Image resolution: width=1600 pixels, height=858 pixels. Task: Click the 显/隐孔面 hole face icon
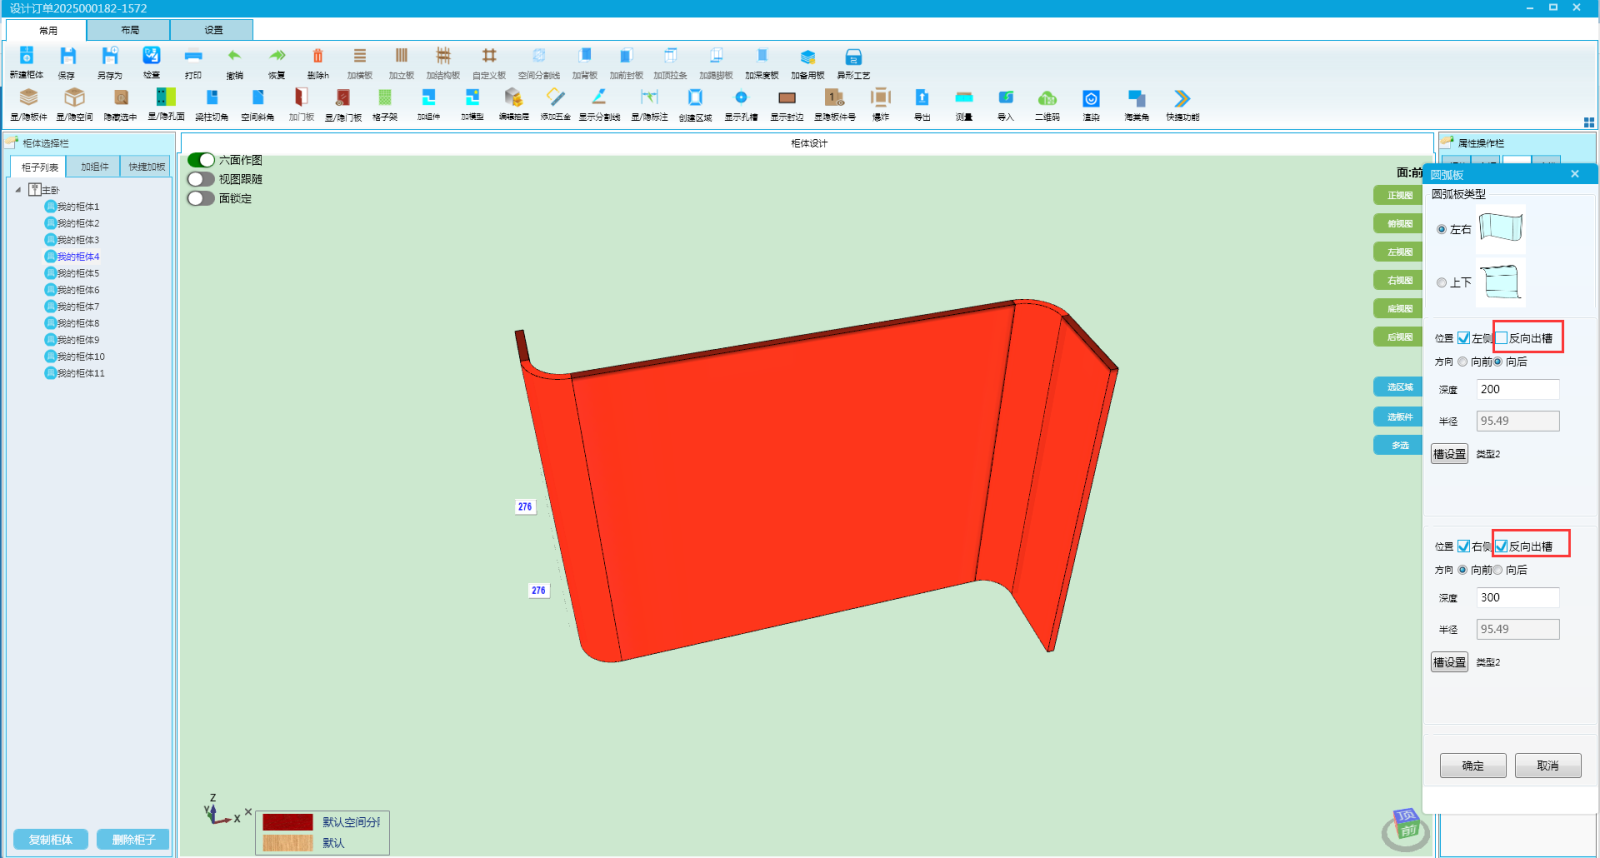[x=166, y=97]
